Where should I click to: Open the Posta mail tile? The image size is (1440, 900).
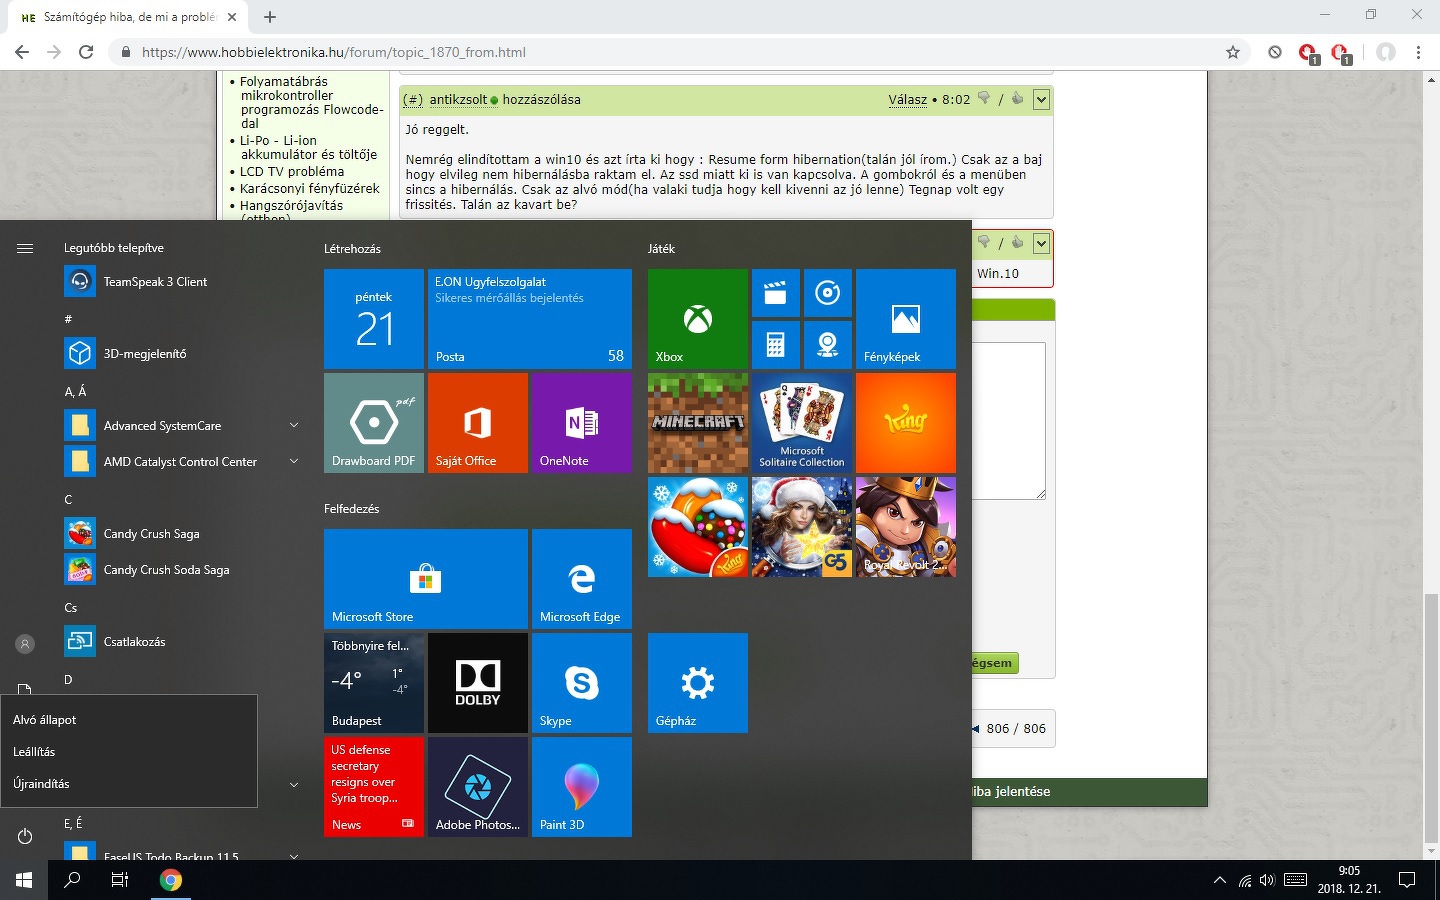(x=530, y=319)
